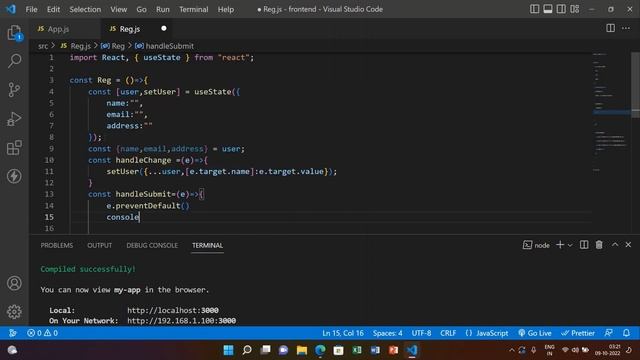Open the terminal launch profile dropdown arrow
Viewport: 640px width, 360px height.
[x=570, y=245]
